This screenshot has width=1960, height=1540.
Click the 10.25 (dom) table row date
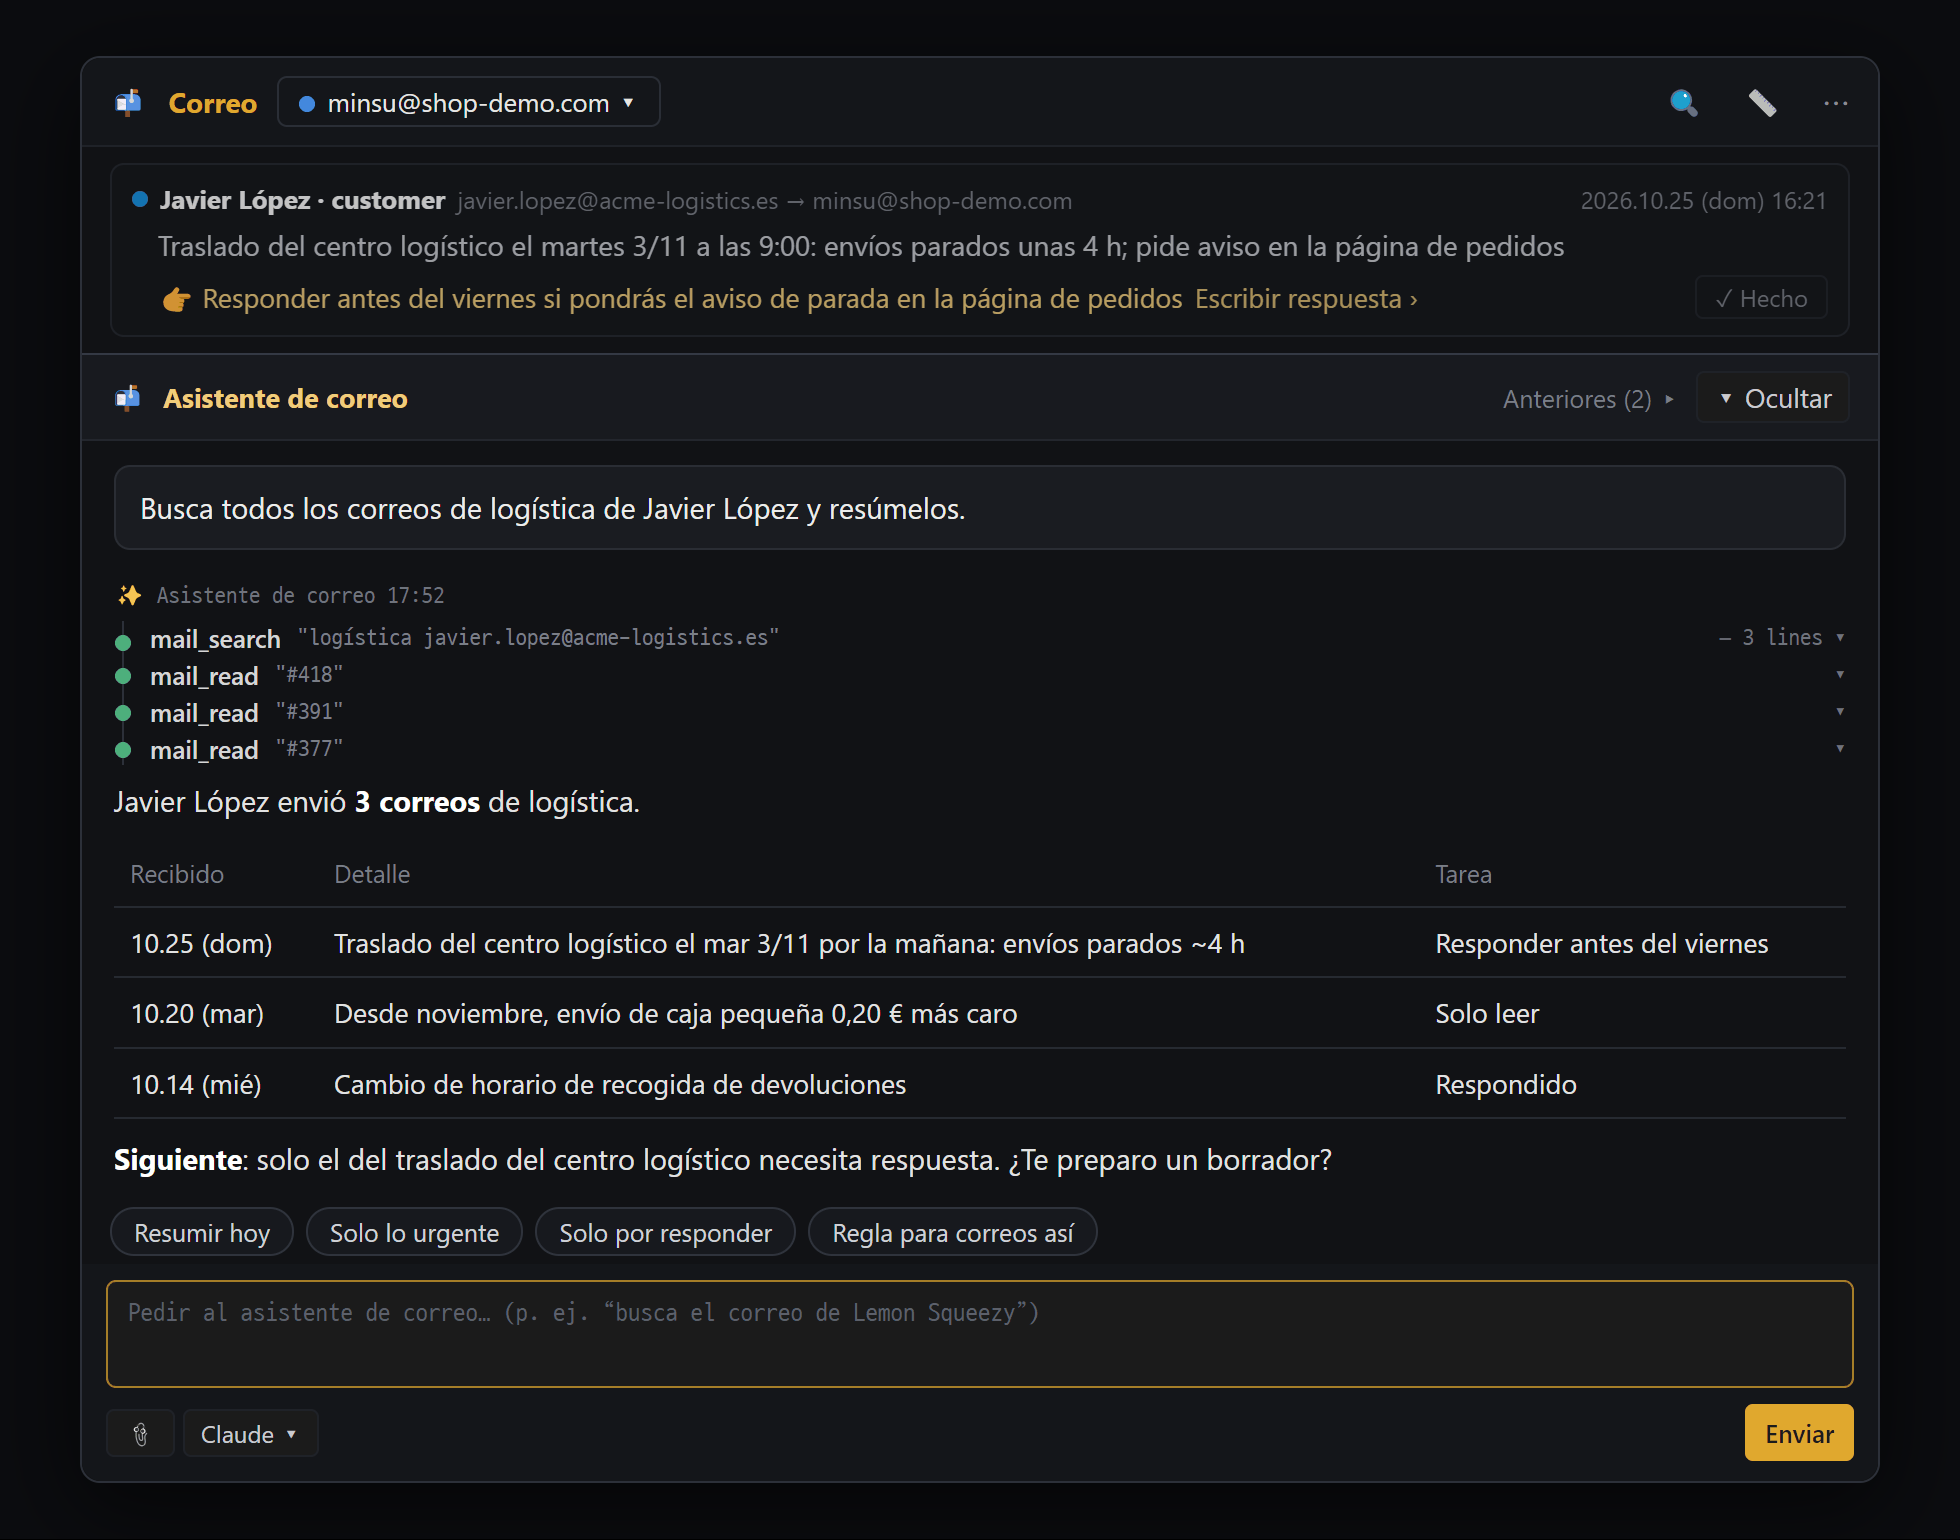(202, 944)
